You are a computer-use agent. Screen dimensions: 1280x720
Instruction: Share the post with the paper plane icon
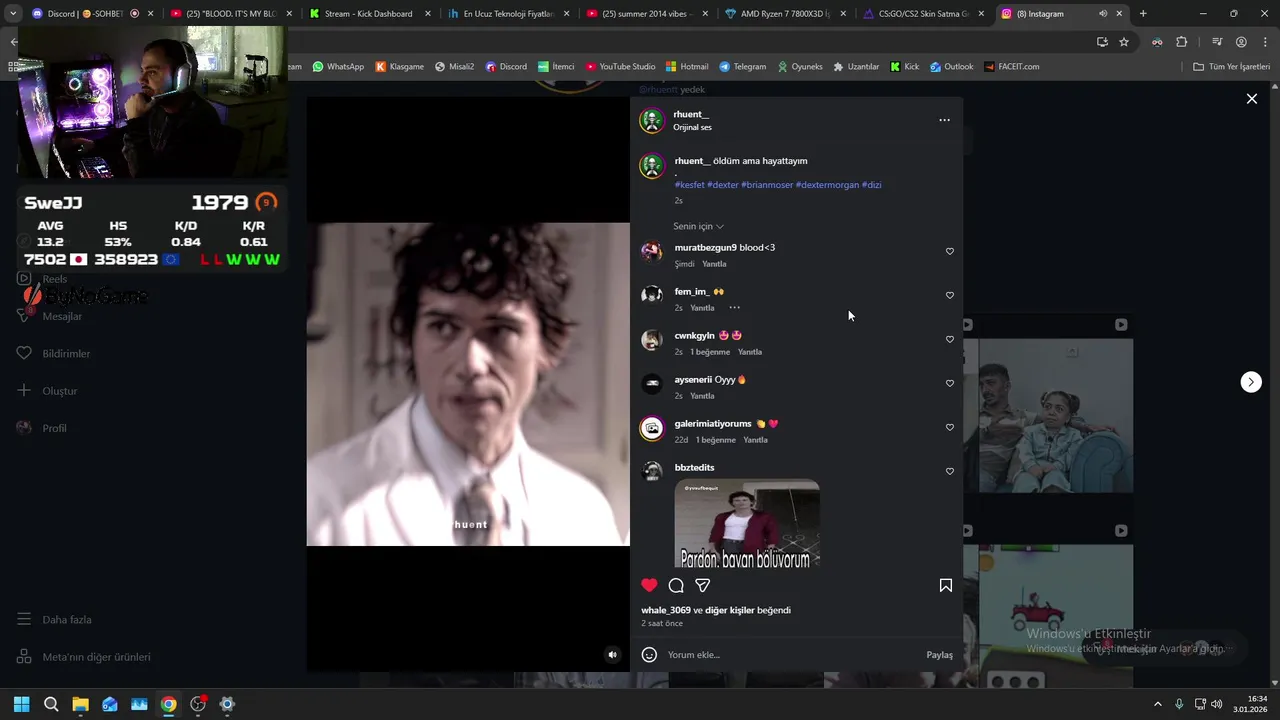tap(703, 585)
